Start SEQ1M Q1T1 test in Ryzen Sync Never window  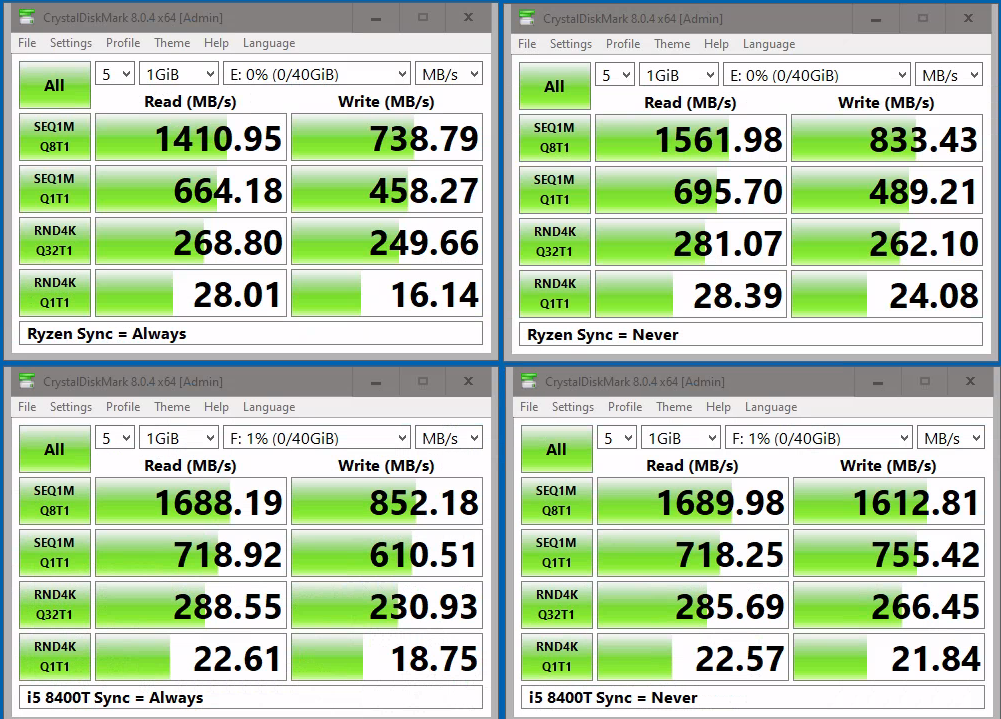555,190
